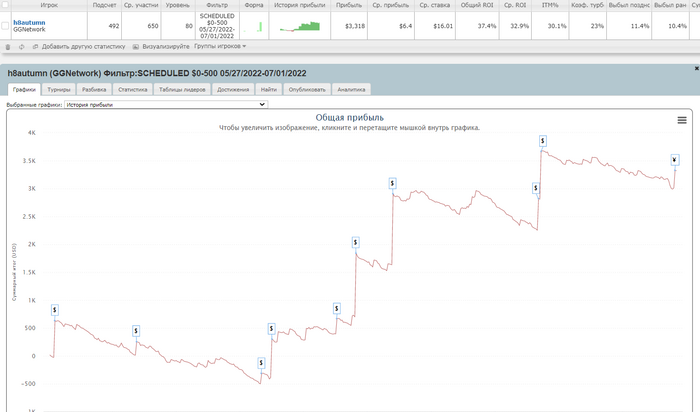Viewport: 700px width, 412px height.
Task: Switch to the 'Графики' tab
Action: click(24, 89)
